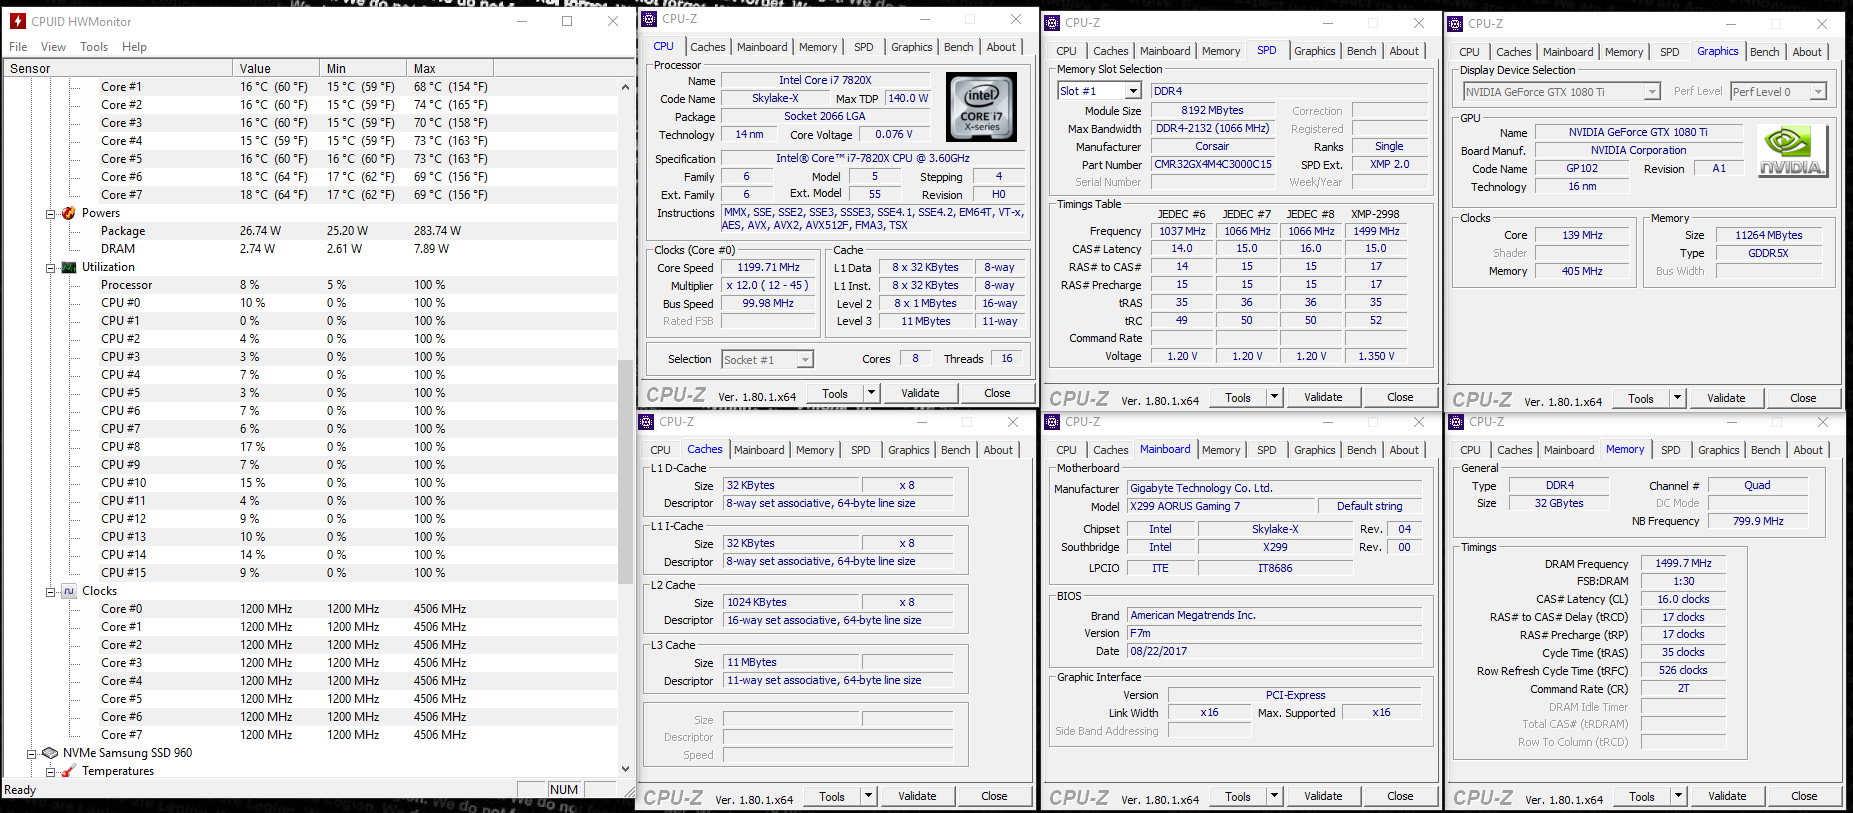The image size is (1853, 813).
Task: Click the NVIDIA logo in Graphics window
Action: (1791, 151)
